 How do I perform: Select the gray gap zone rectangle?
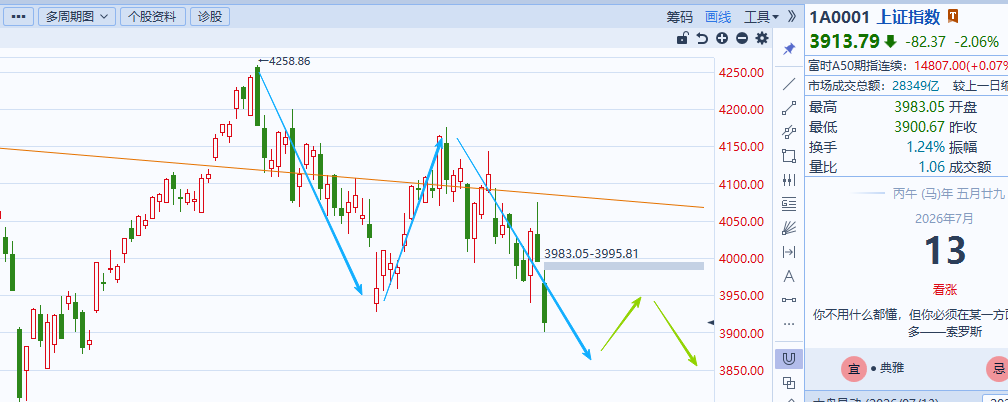(x=624, y=266)
